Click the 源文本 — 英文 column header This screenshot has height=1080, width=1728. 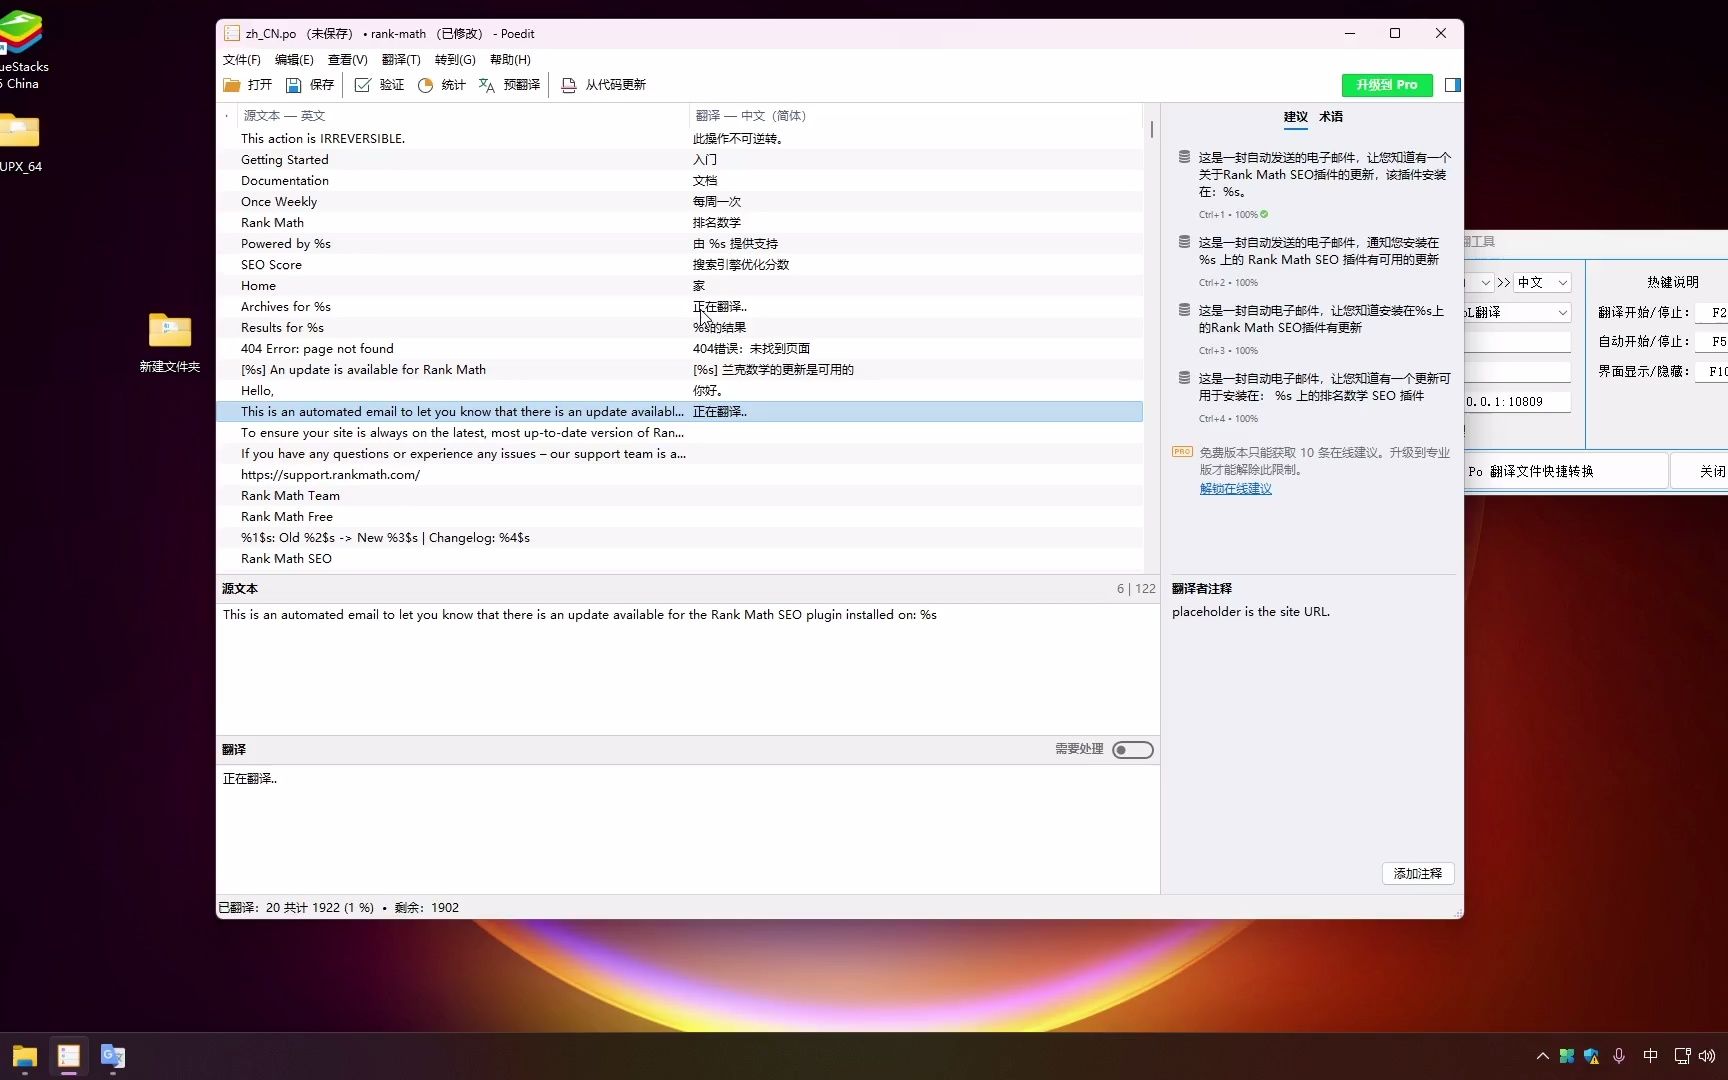(x=463, y=116)
